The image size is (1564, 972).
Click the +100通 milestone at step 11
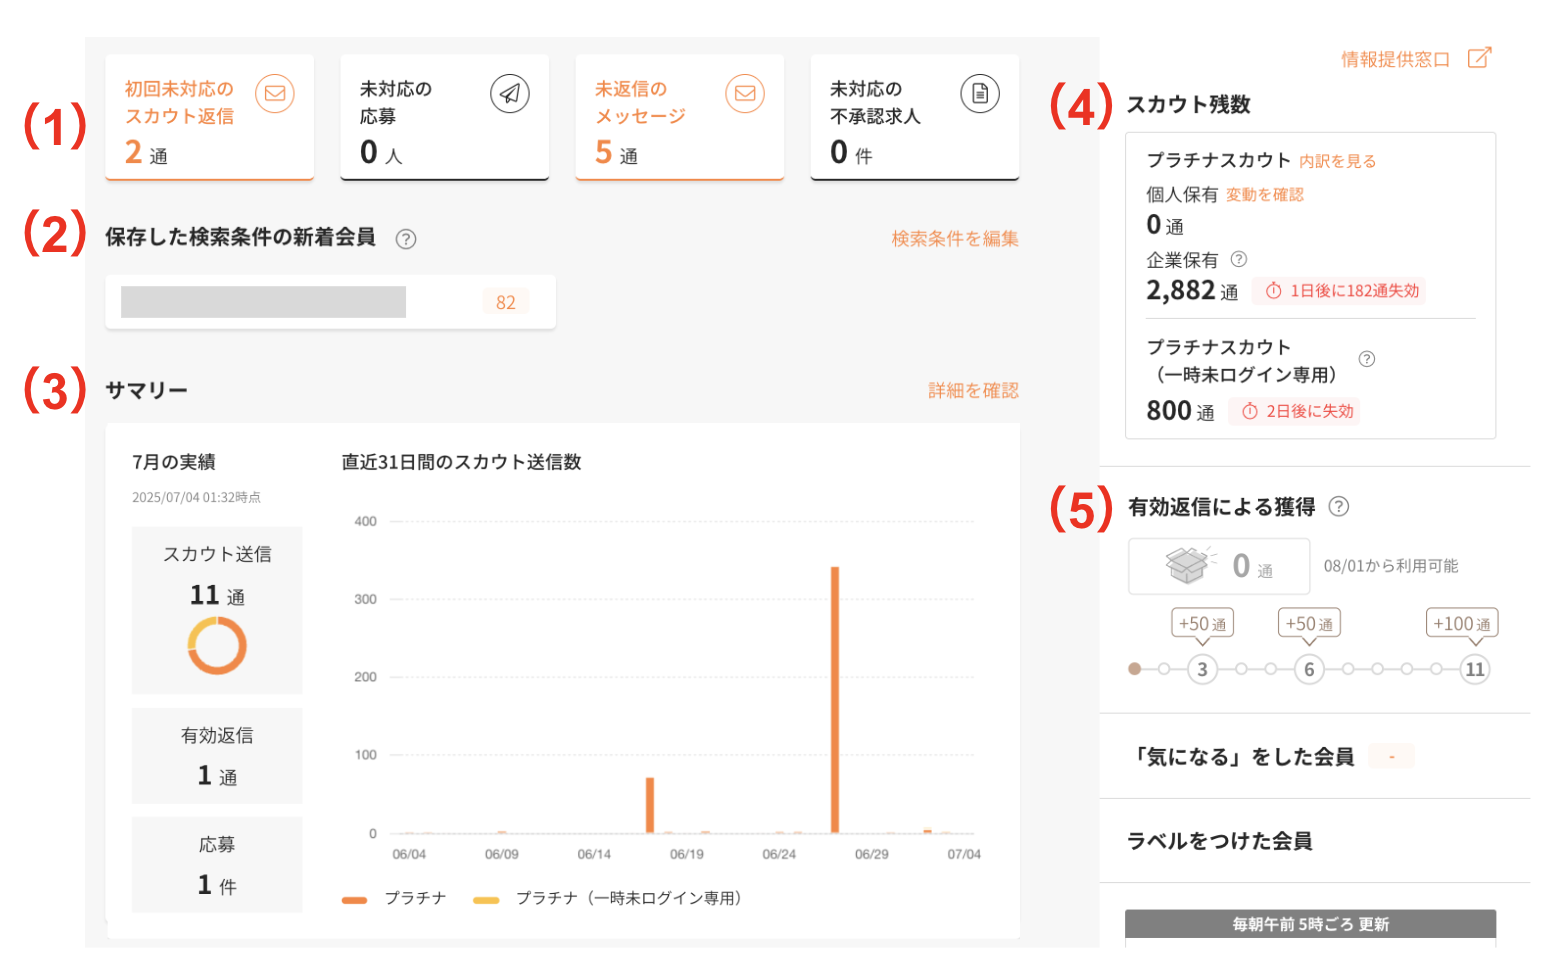[x=1462, y=622]
